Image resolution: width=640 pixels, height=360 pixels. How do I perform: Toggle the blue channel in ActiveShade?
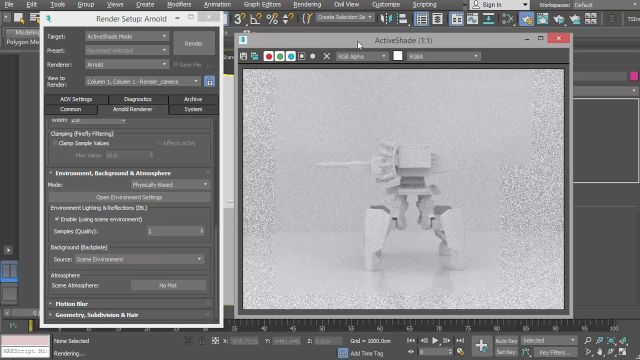[291, 56]
